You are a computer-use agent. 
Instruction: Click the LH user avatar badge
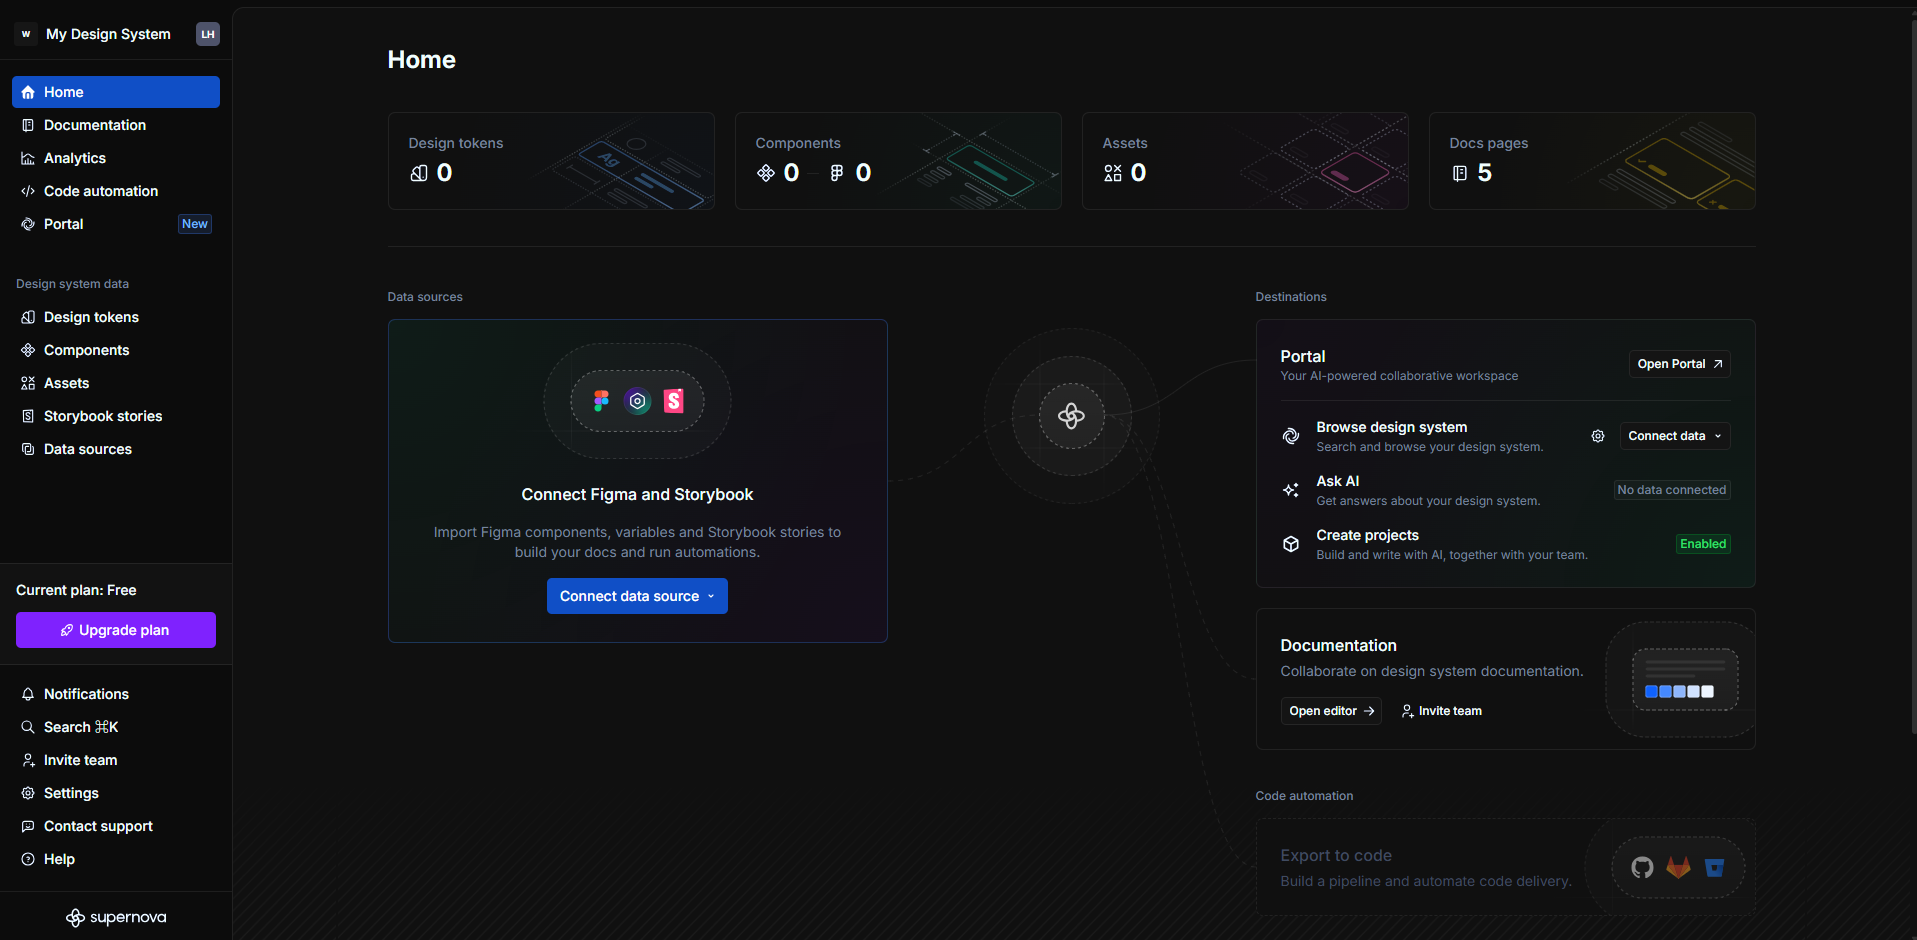pyautogui.click(x=207, y=34)
